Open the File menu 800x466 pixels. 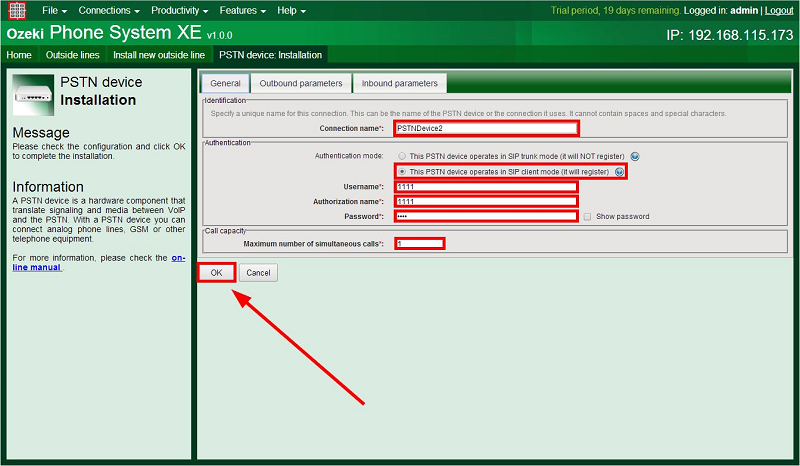(x=54, y=10)
